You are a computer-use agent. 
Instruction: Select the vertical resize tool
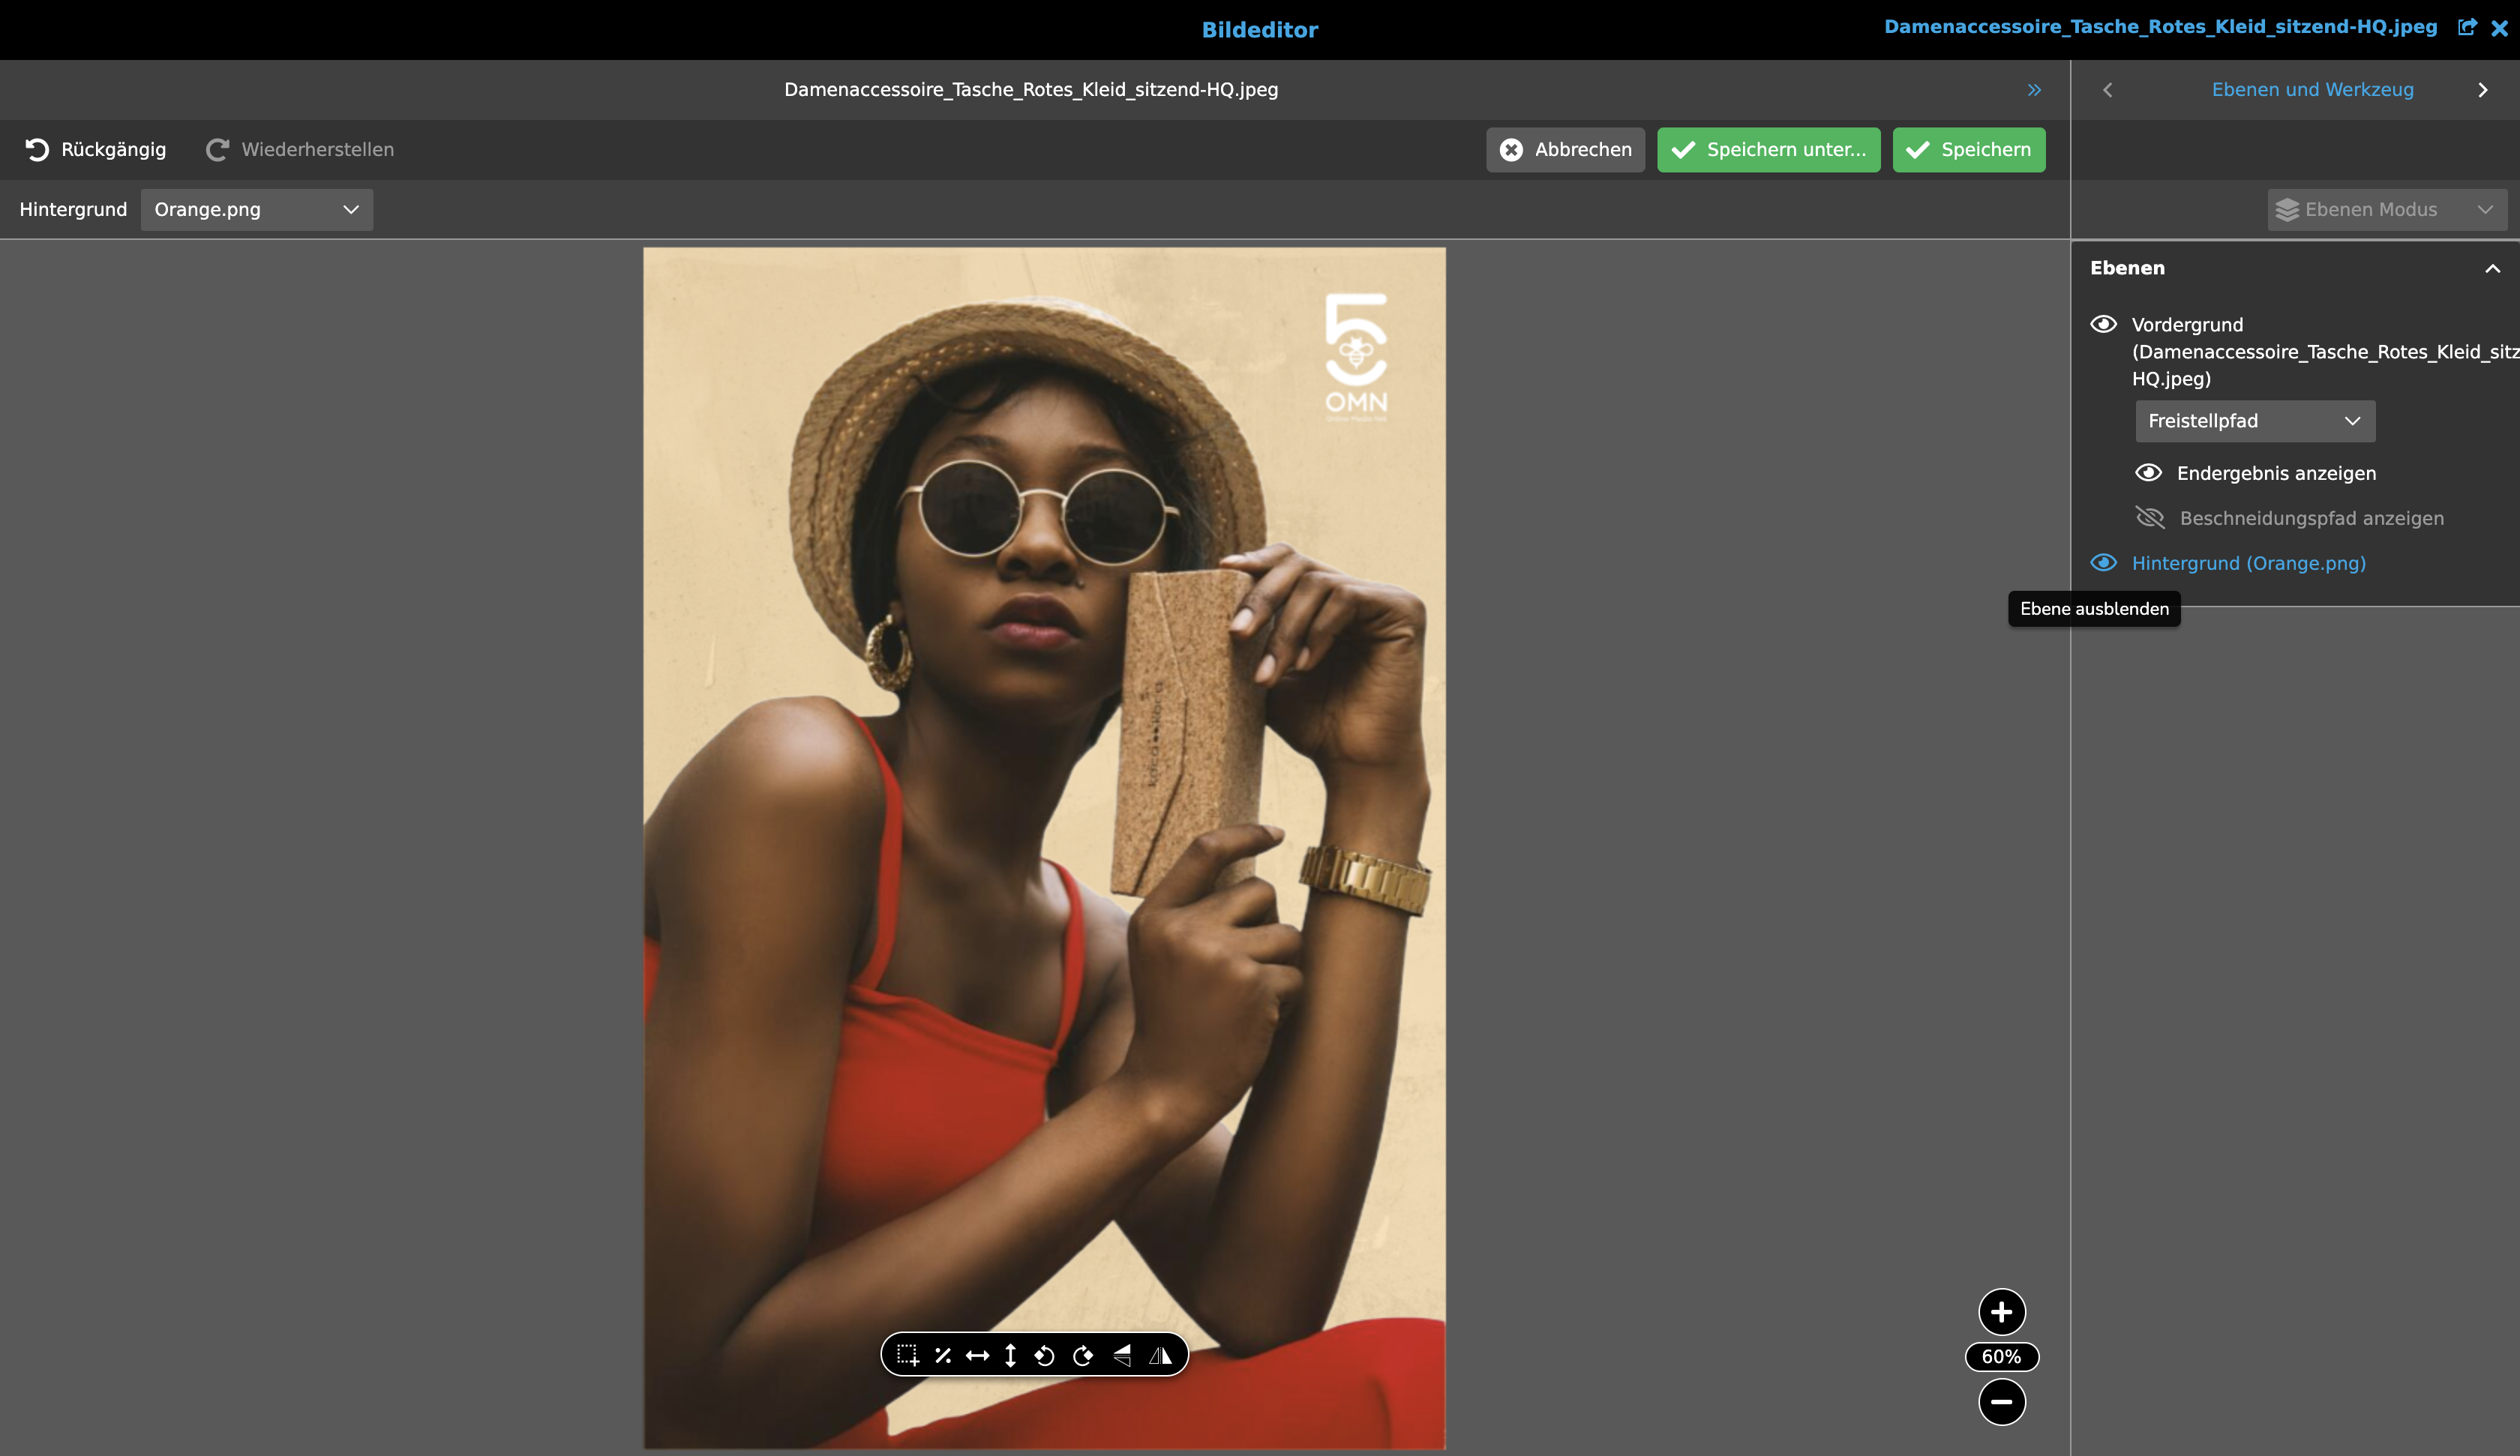1011,1355
